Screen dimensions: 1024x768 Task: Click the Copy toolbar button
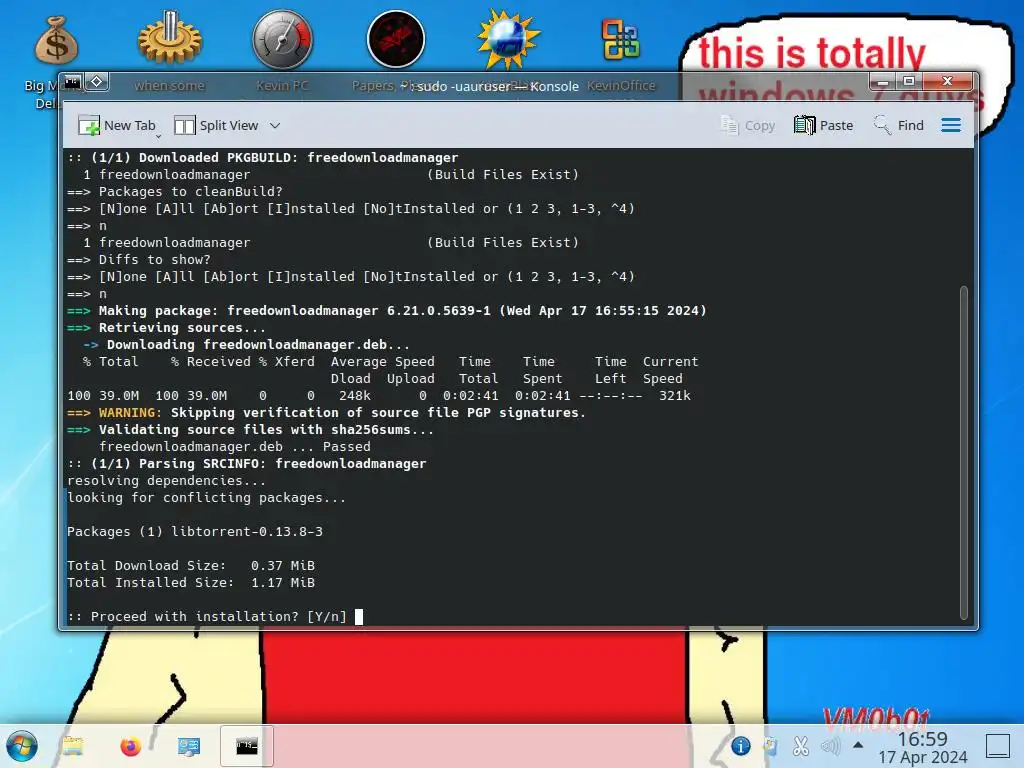(x=748, y=125)
